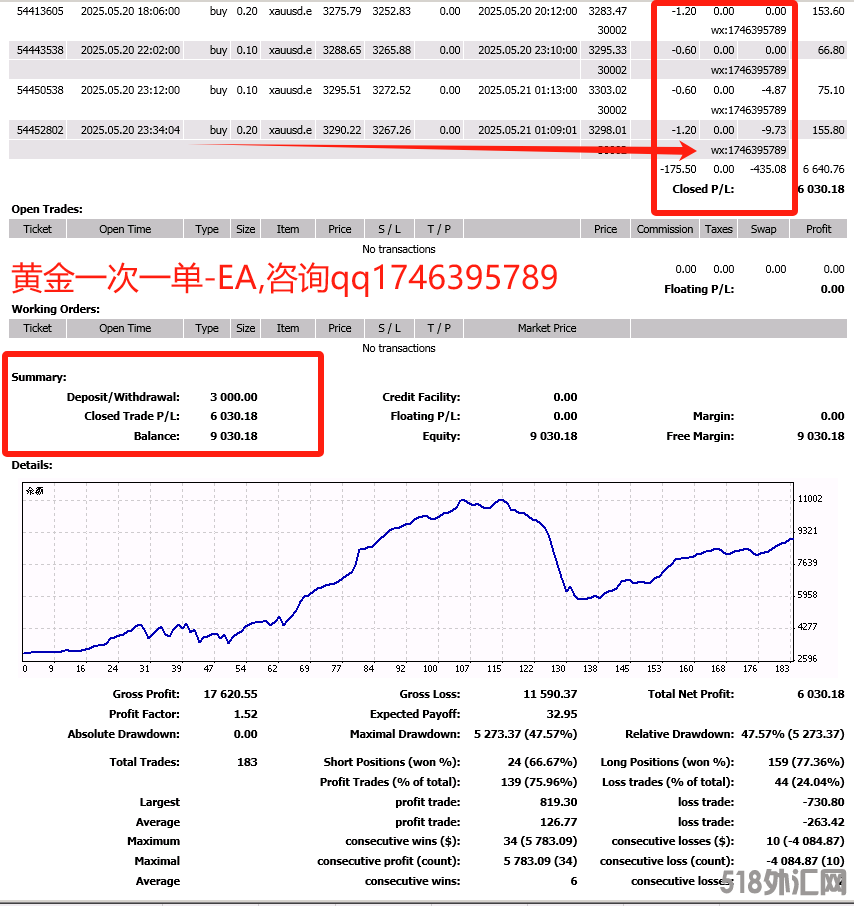Screen dimensions: 854x906
Task: Click open time 2025.05.20 22:02:00
Action: point(130,50)
